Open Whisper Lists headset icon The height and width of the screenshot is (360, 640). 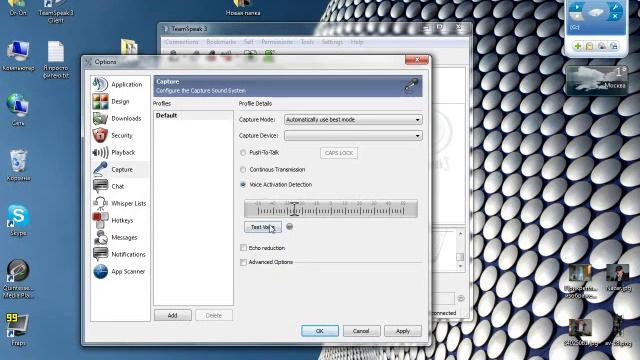click(100, 203)
